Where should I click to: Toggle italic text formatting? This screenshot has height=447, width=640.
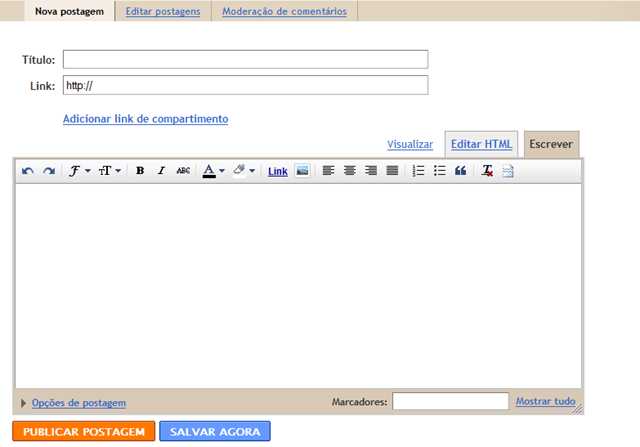click(x=161, y=171)
